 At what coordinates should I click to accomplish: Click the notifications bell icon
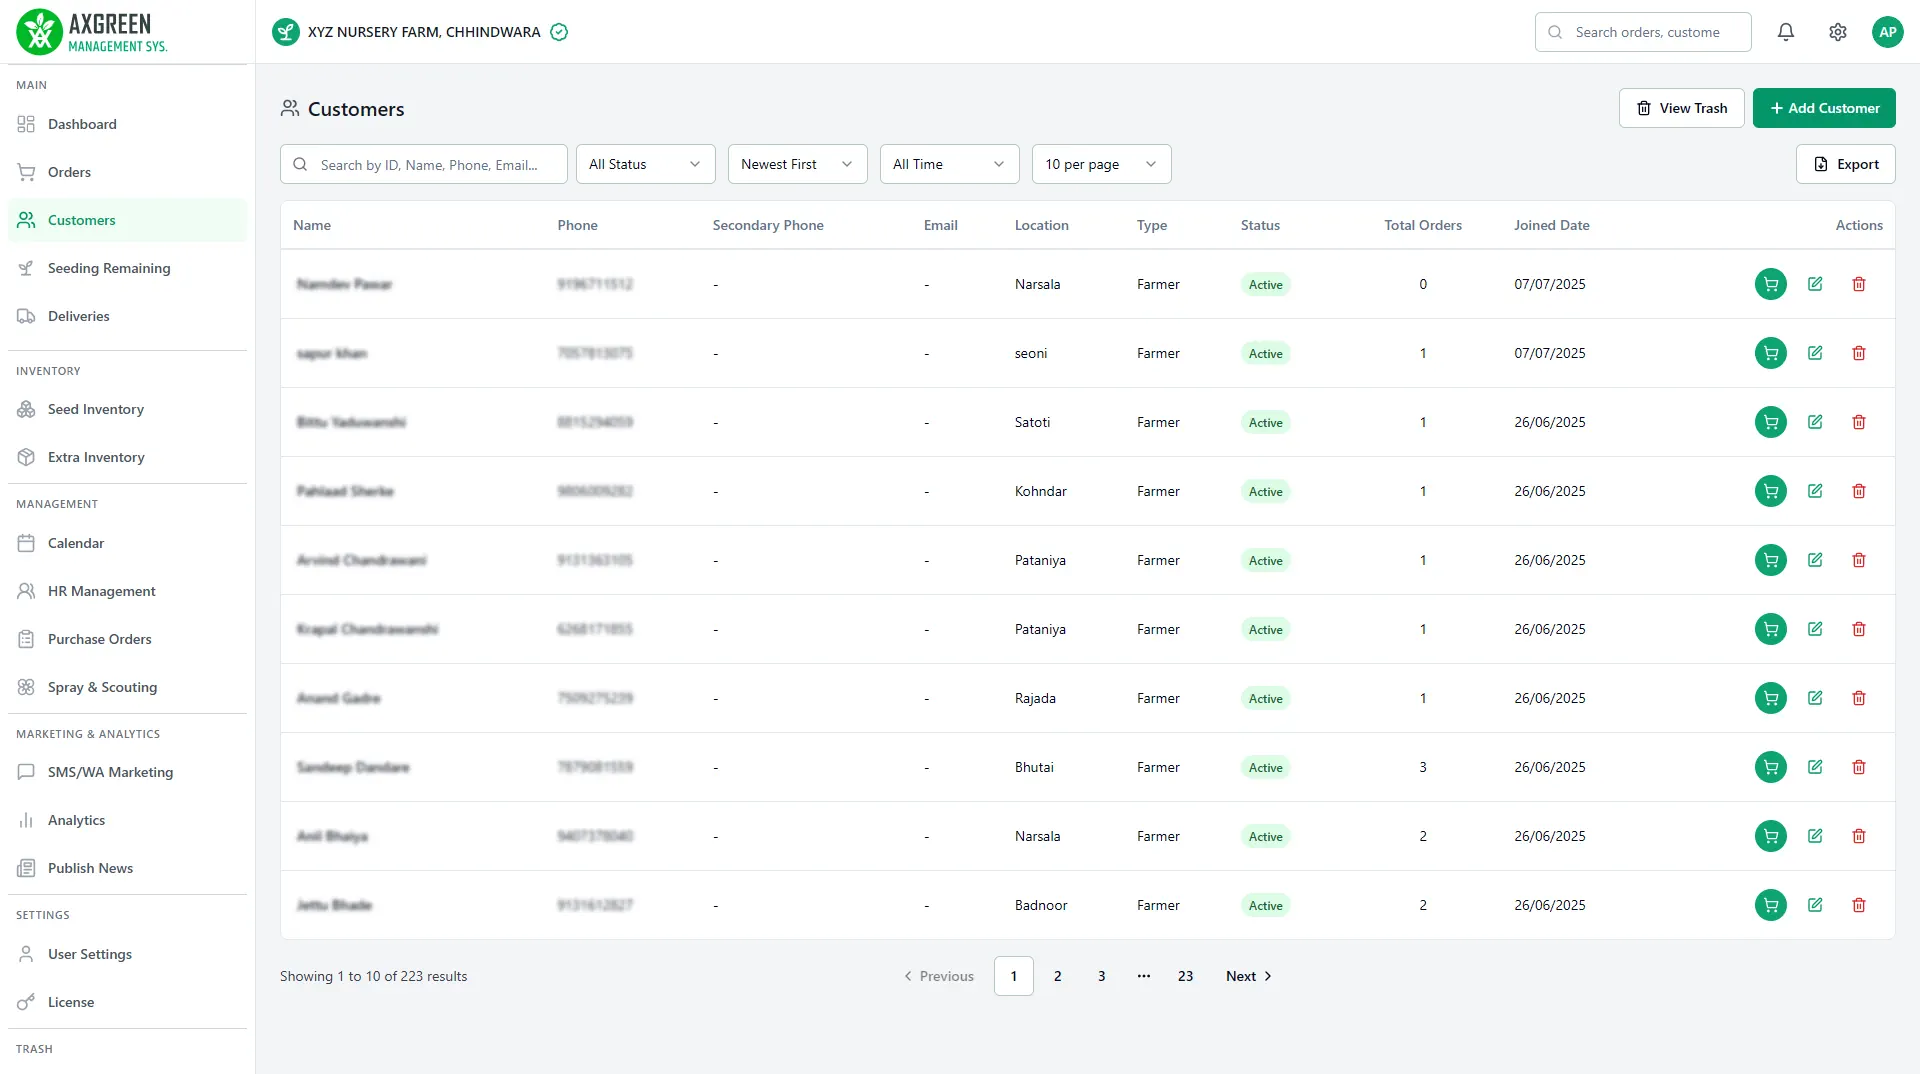click(1785, 32)
